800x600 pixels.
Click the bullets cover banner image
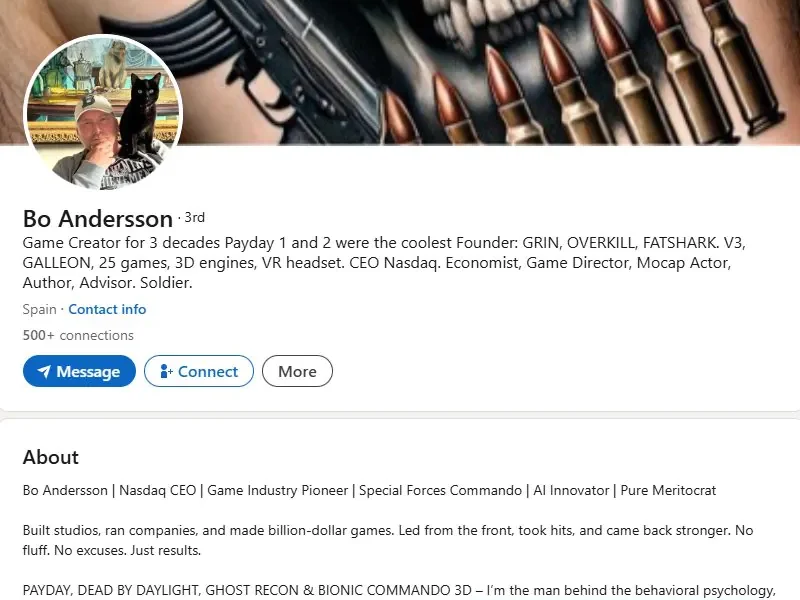pyautogui.click(x=490, y=71)
